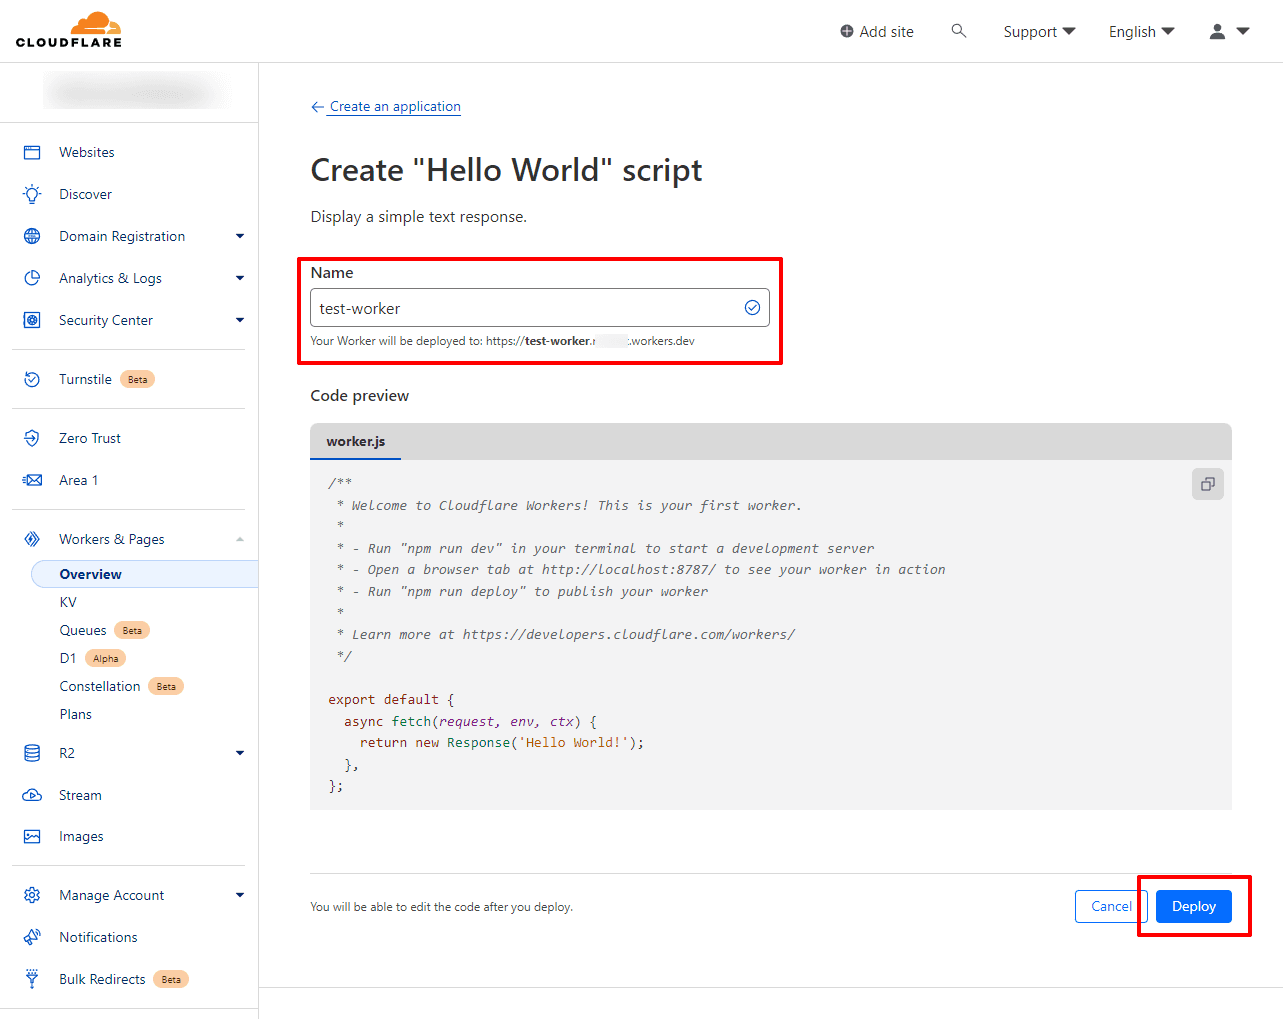
Task: Expand the Analytics & Logs arrow
Action: click(240, 278)
